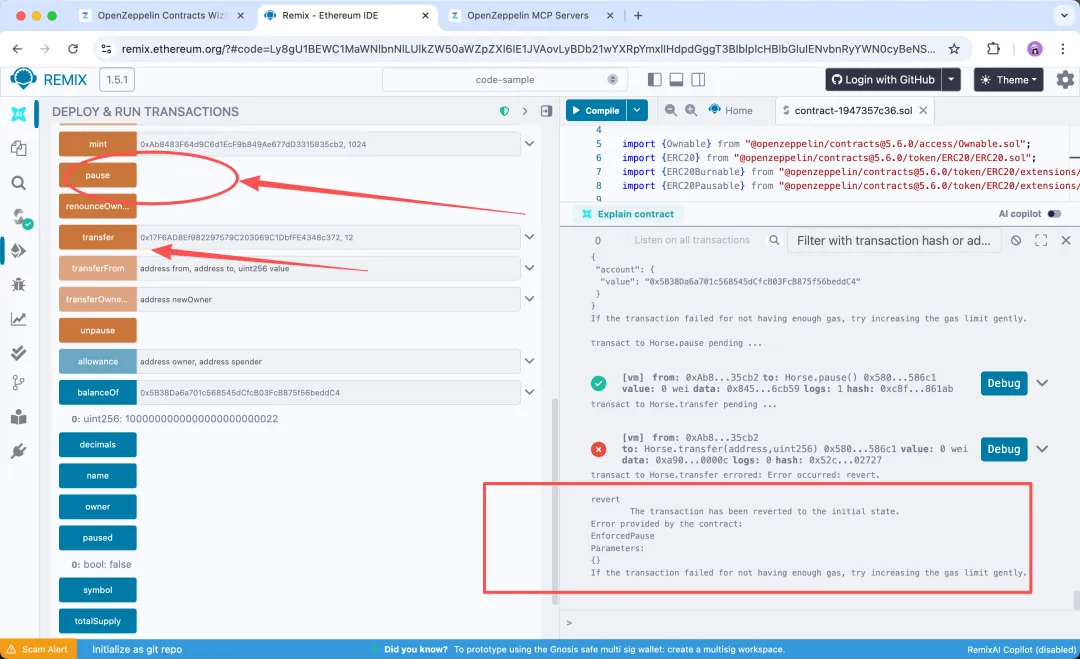Toggle the AI copilot switch
1080x659 pixels.
pos(1054,213)
